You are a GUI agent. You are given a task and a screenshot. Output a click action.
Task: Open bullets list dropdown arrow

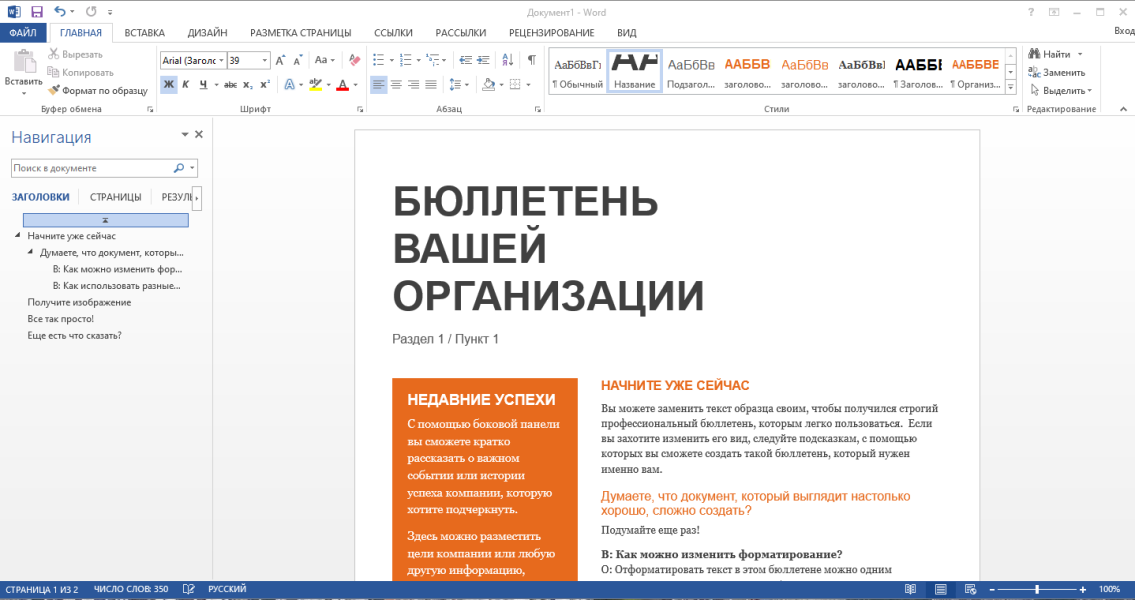392,61
